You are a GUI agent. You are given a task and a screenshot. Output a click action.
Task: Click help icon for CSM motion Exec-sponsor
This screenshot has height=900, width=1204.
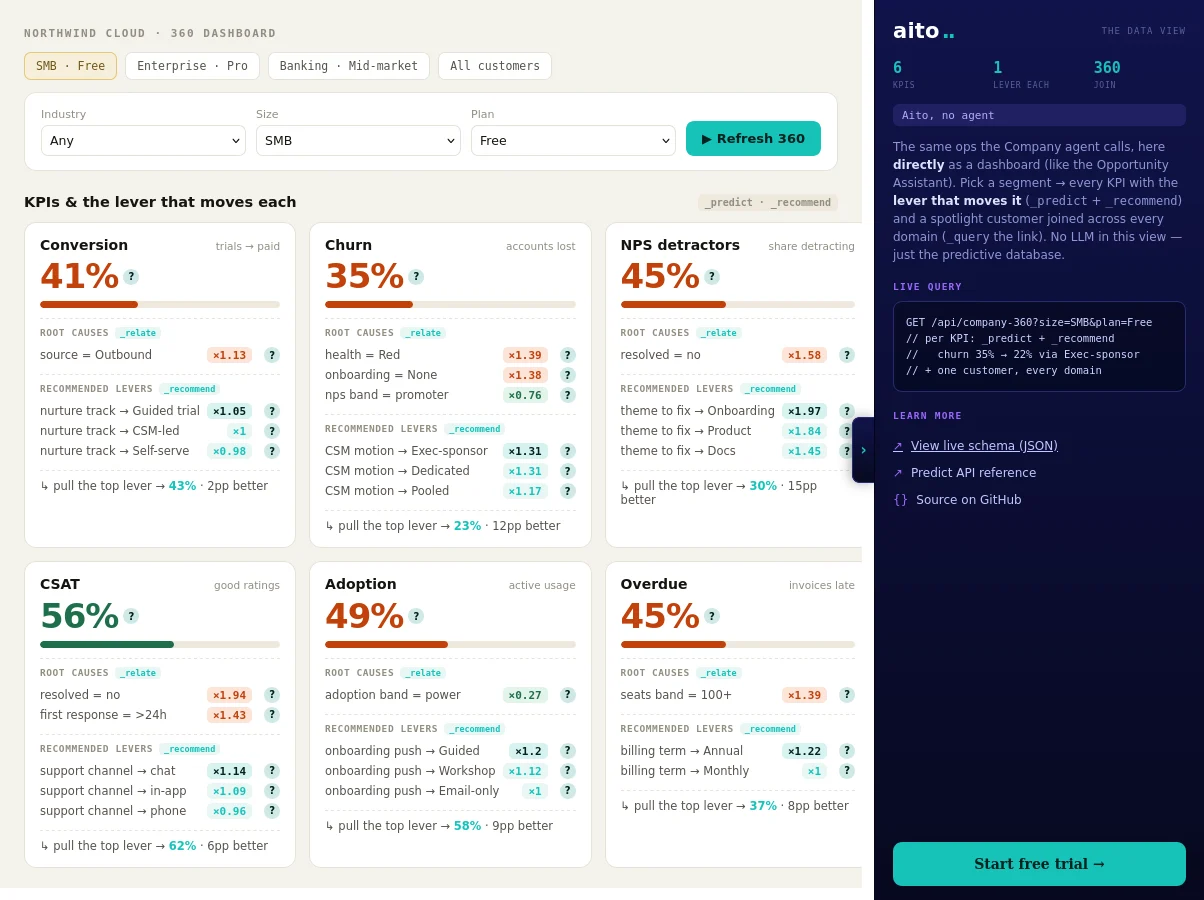[x=568, y=451]
